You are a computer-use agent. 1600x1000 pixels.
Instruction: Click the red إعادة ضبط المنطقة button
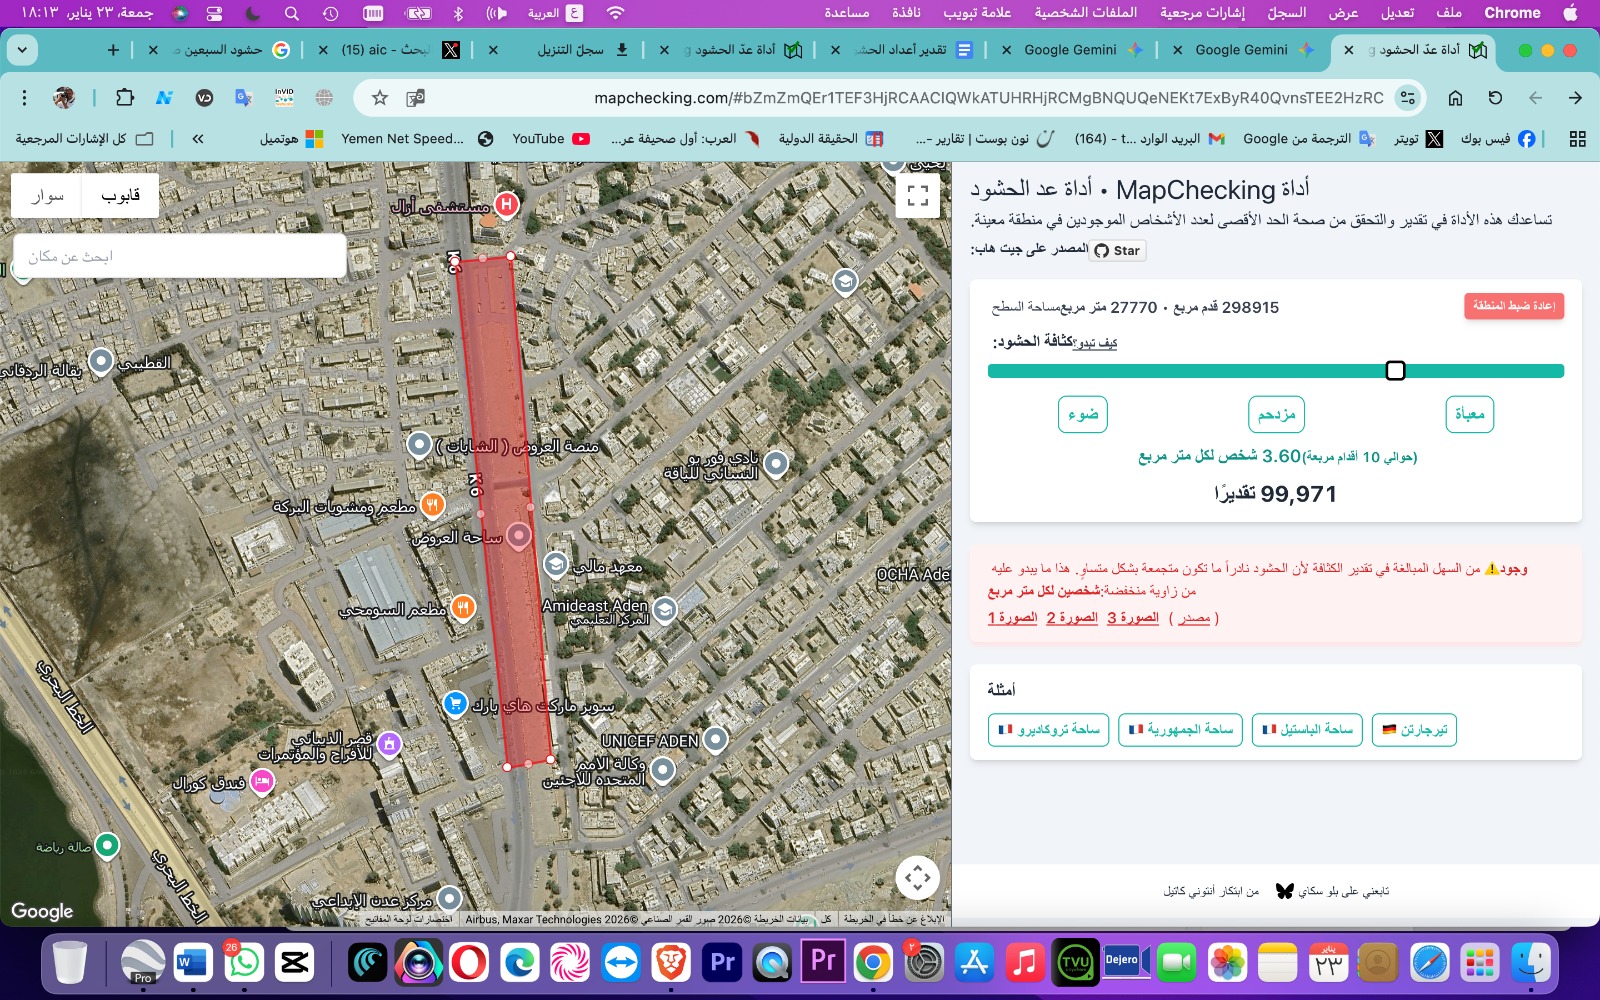[1514, 306]
